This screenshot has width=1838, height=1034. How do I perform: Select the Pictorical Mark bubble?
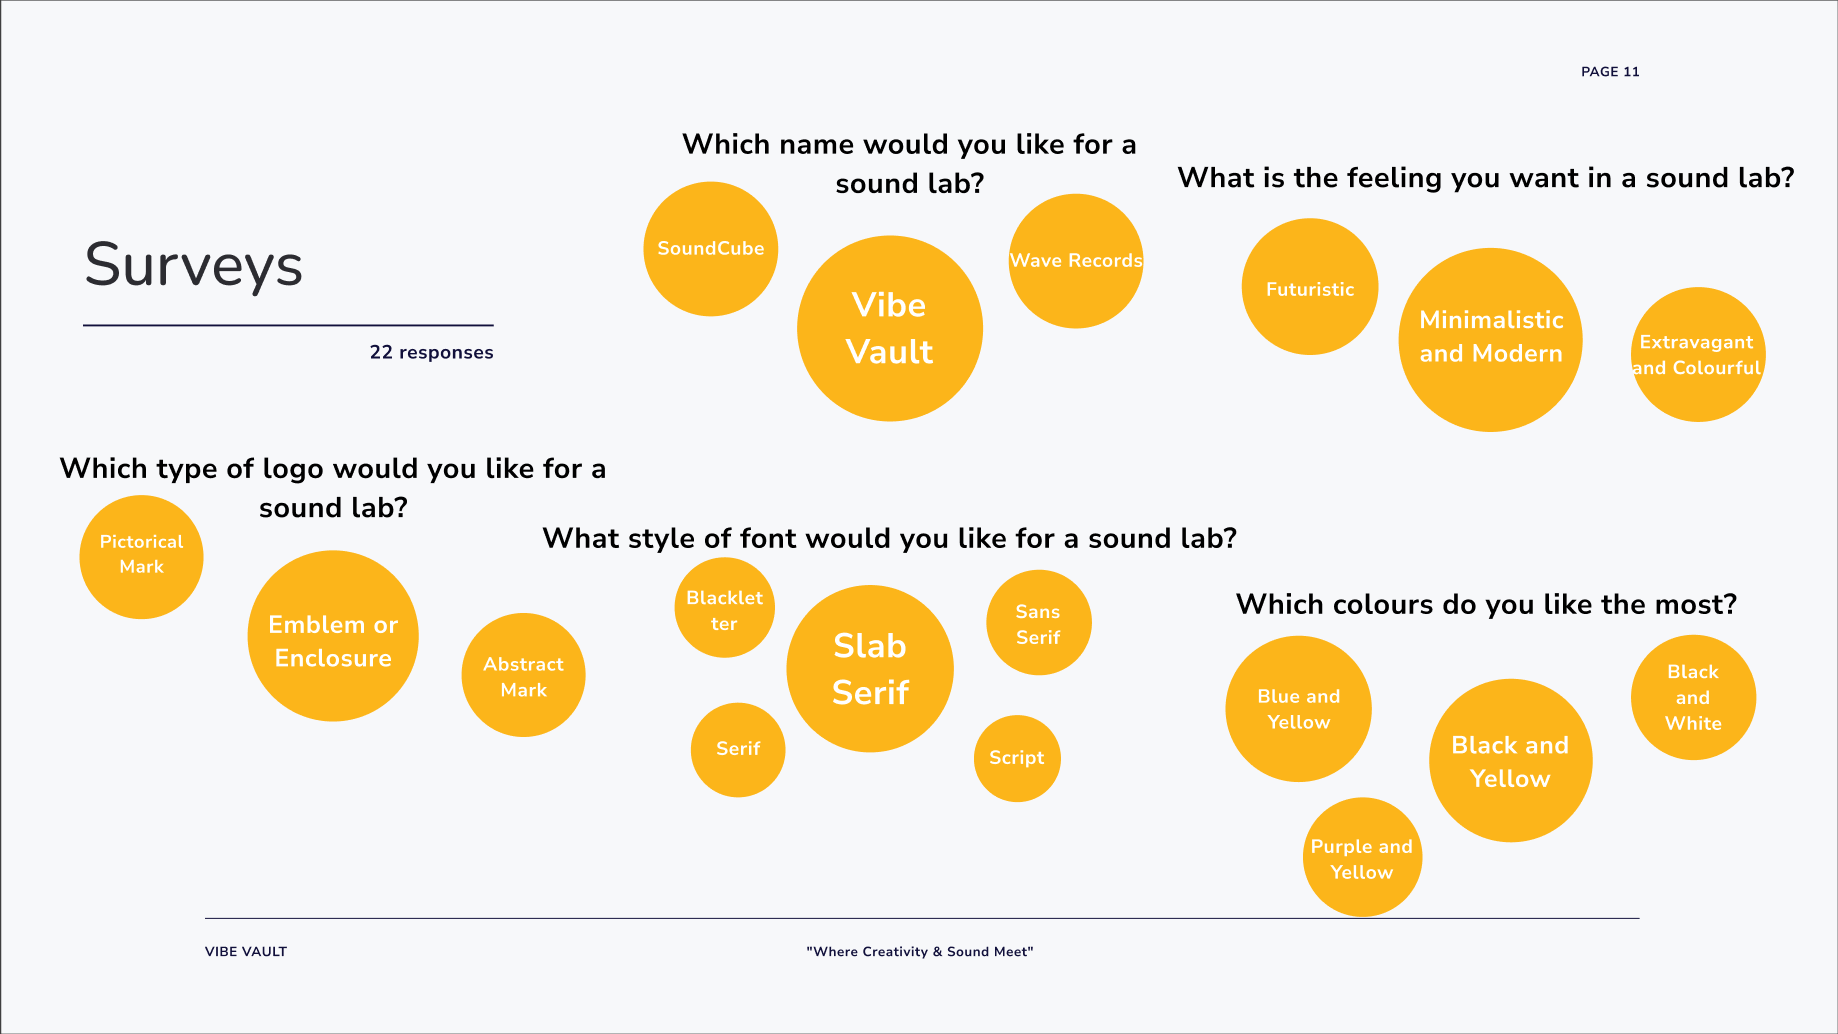pos(141,557)
